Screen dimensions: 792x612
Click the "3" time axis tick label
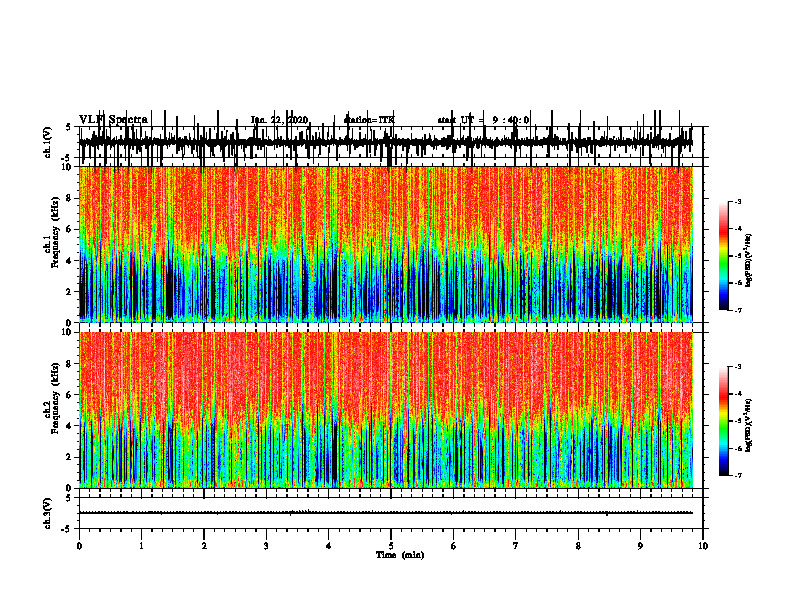pyautogui.click(x=266, y=546)
